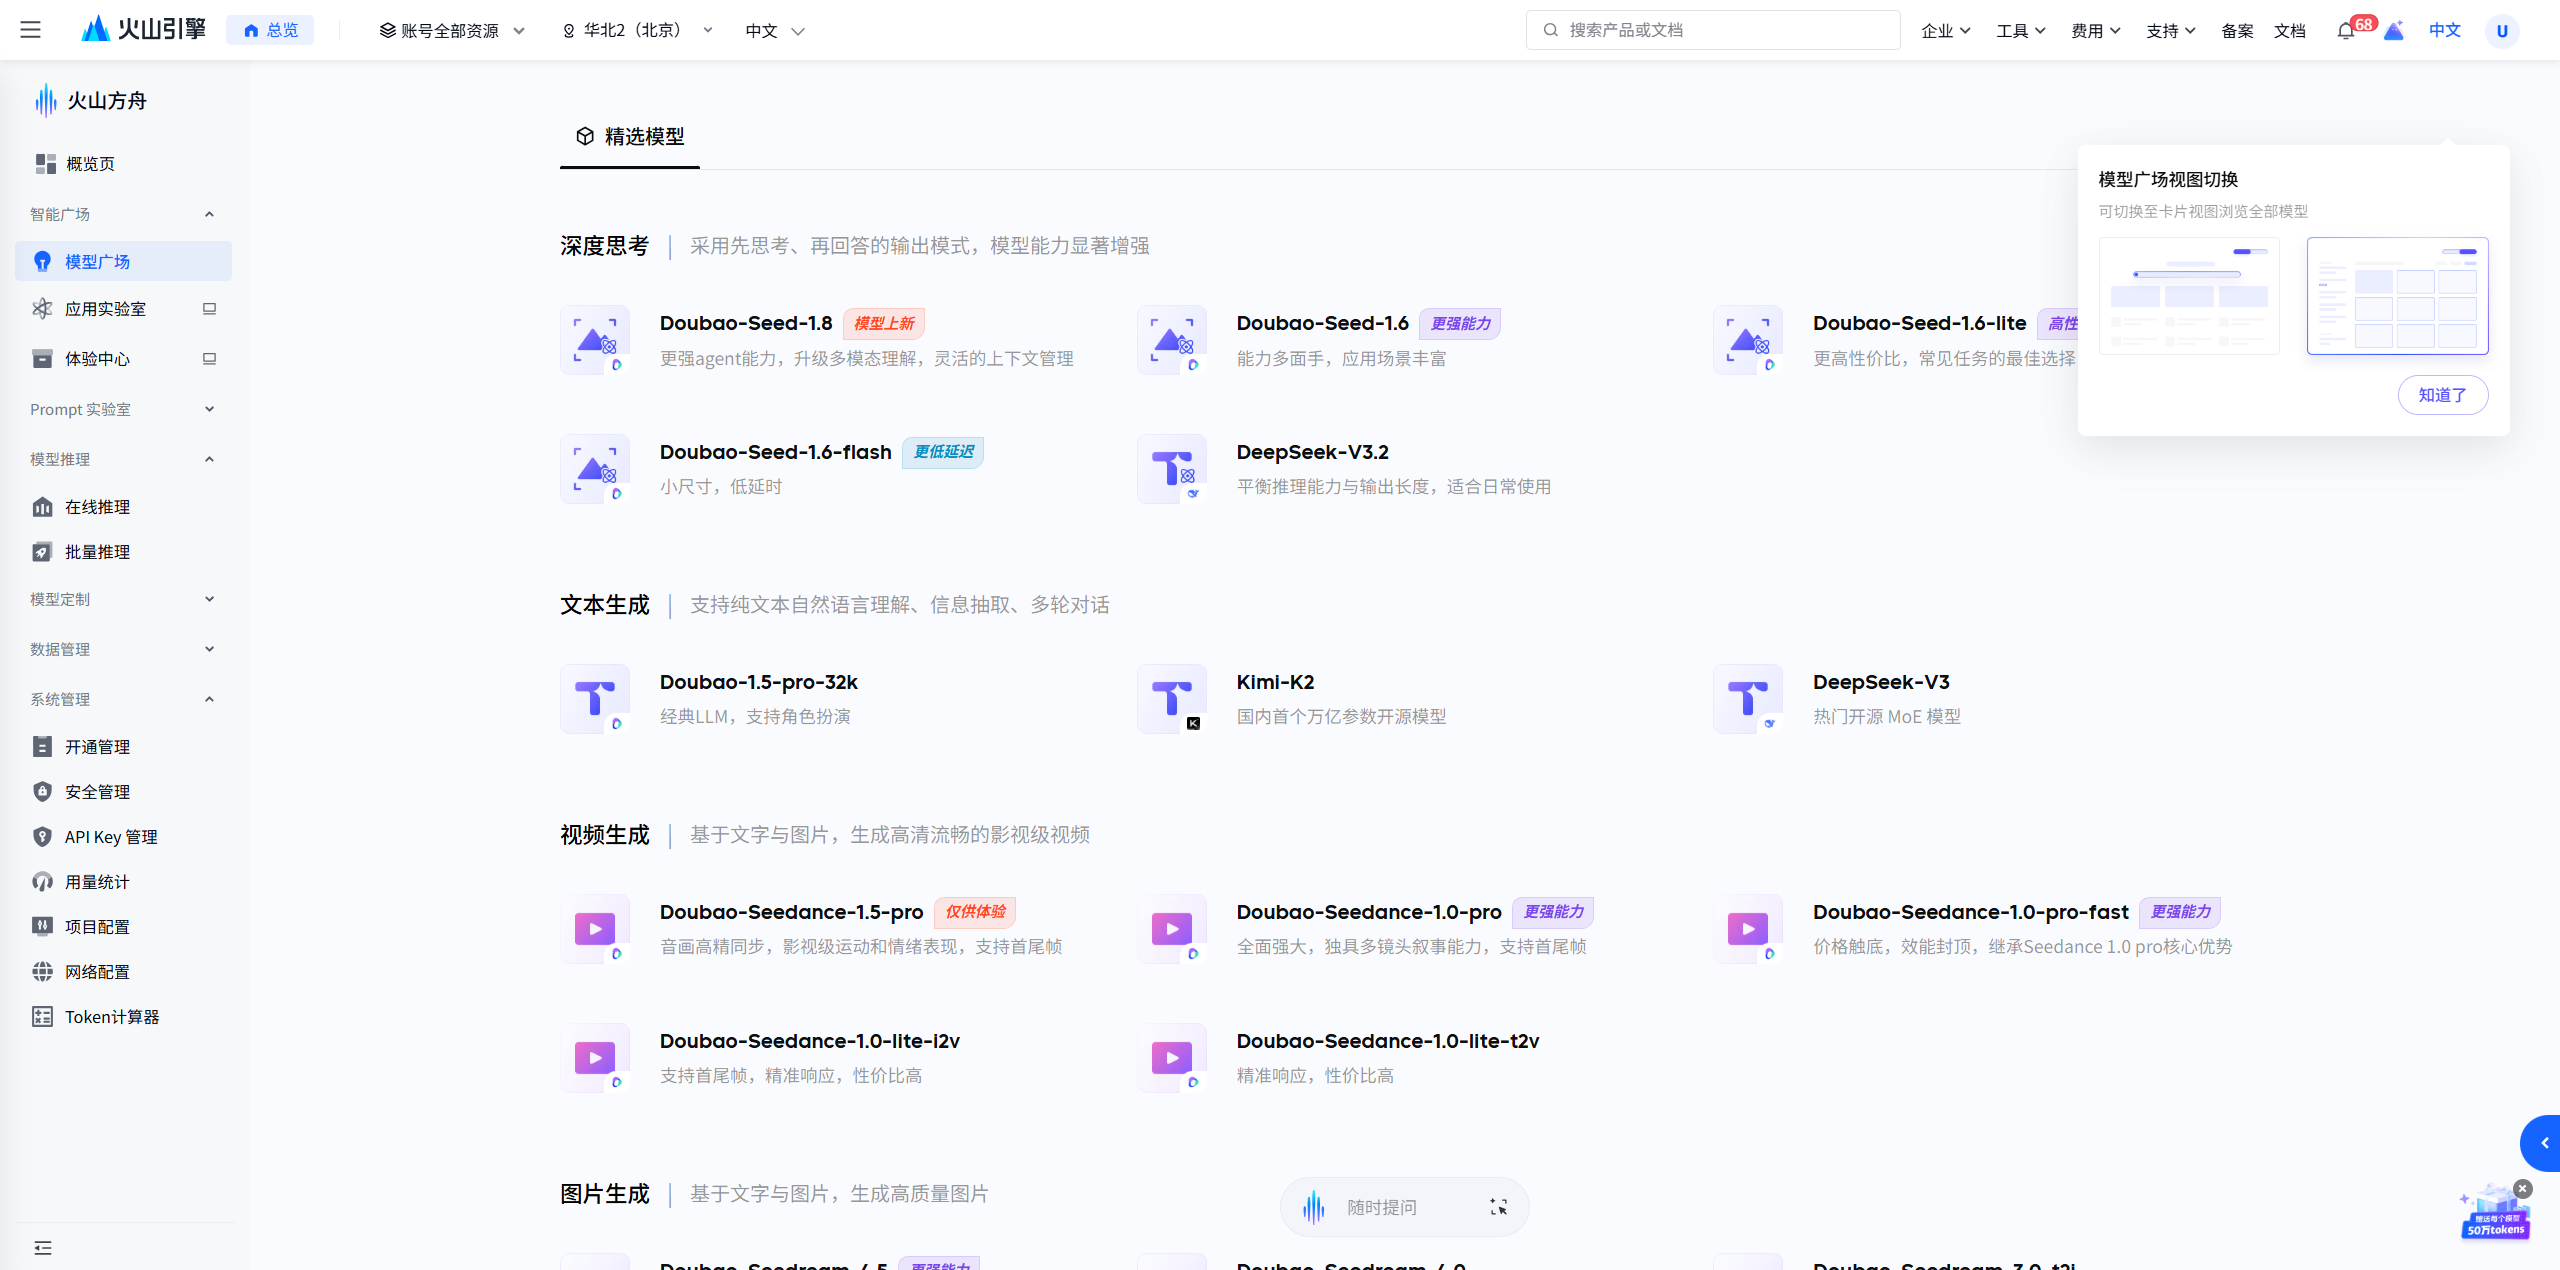
Task: Open the Doubao-Seed-1.8 model link
Action: 746,323
